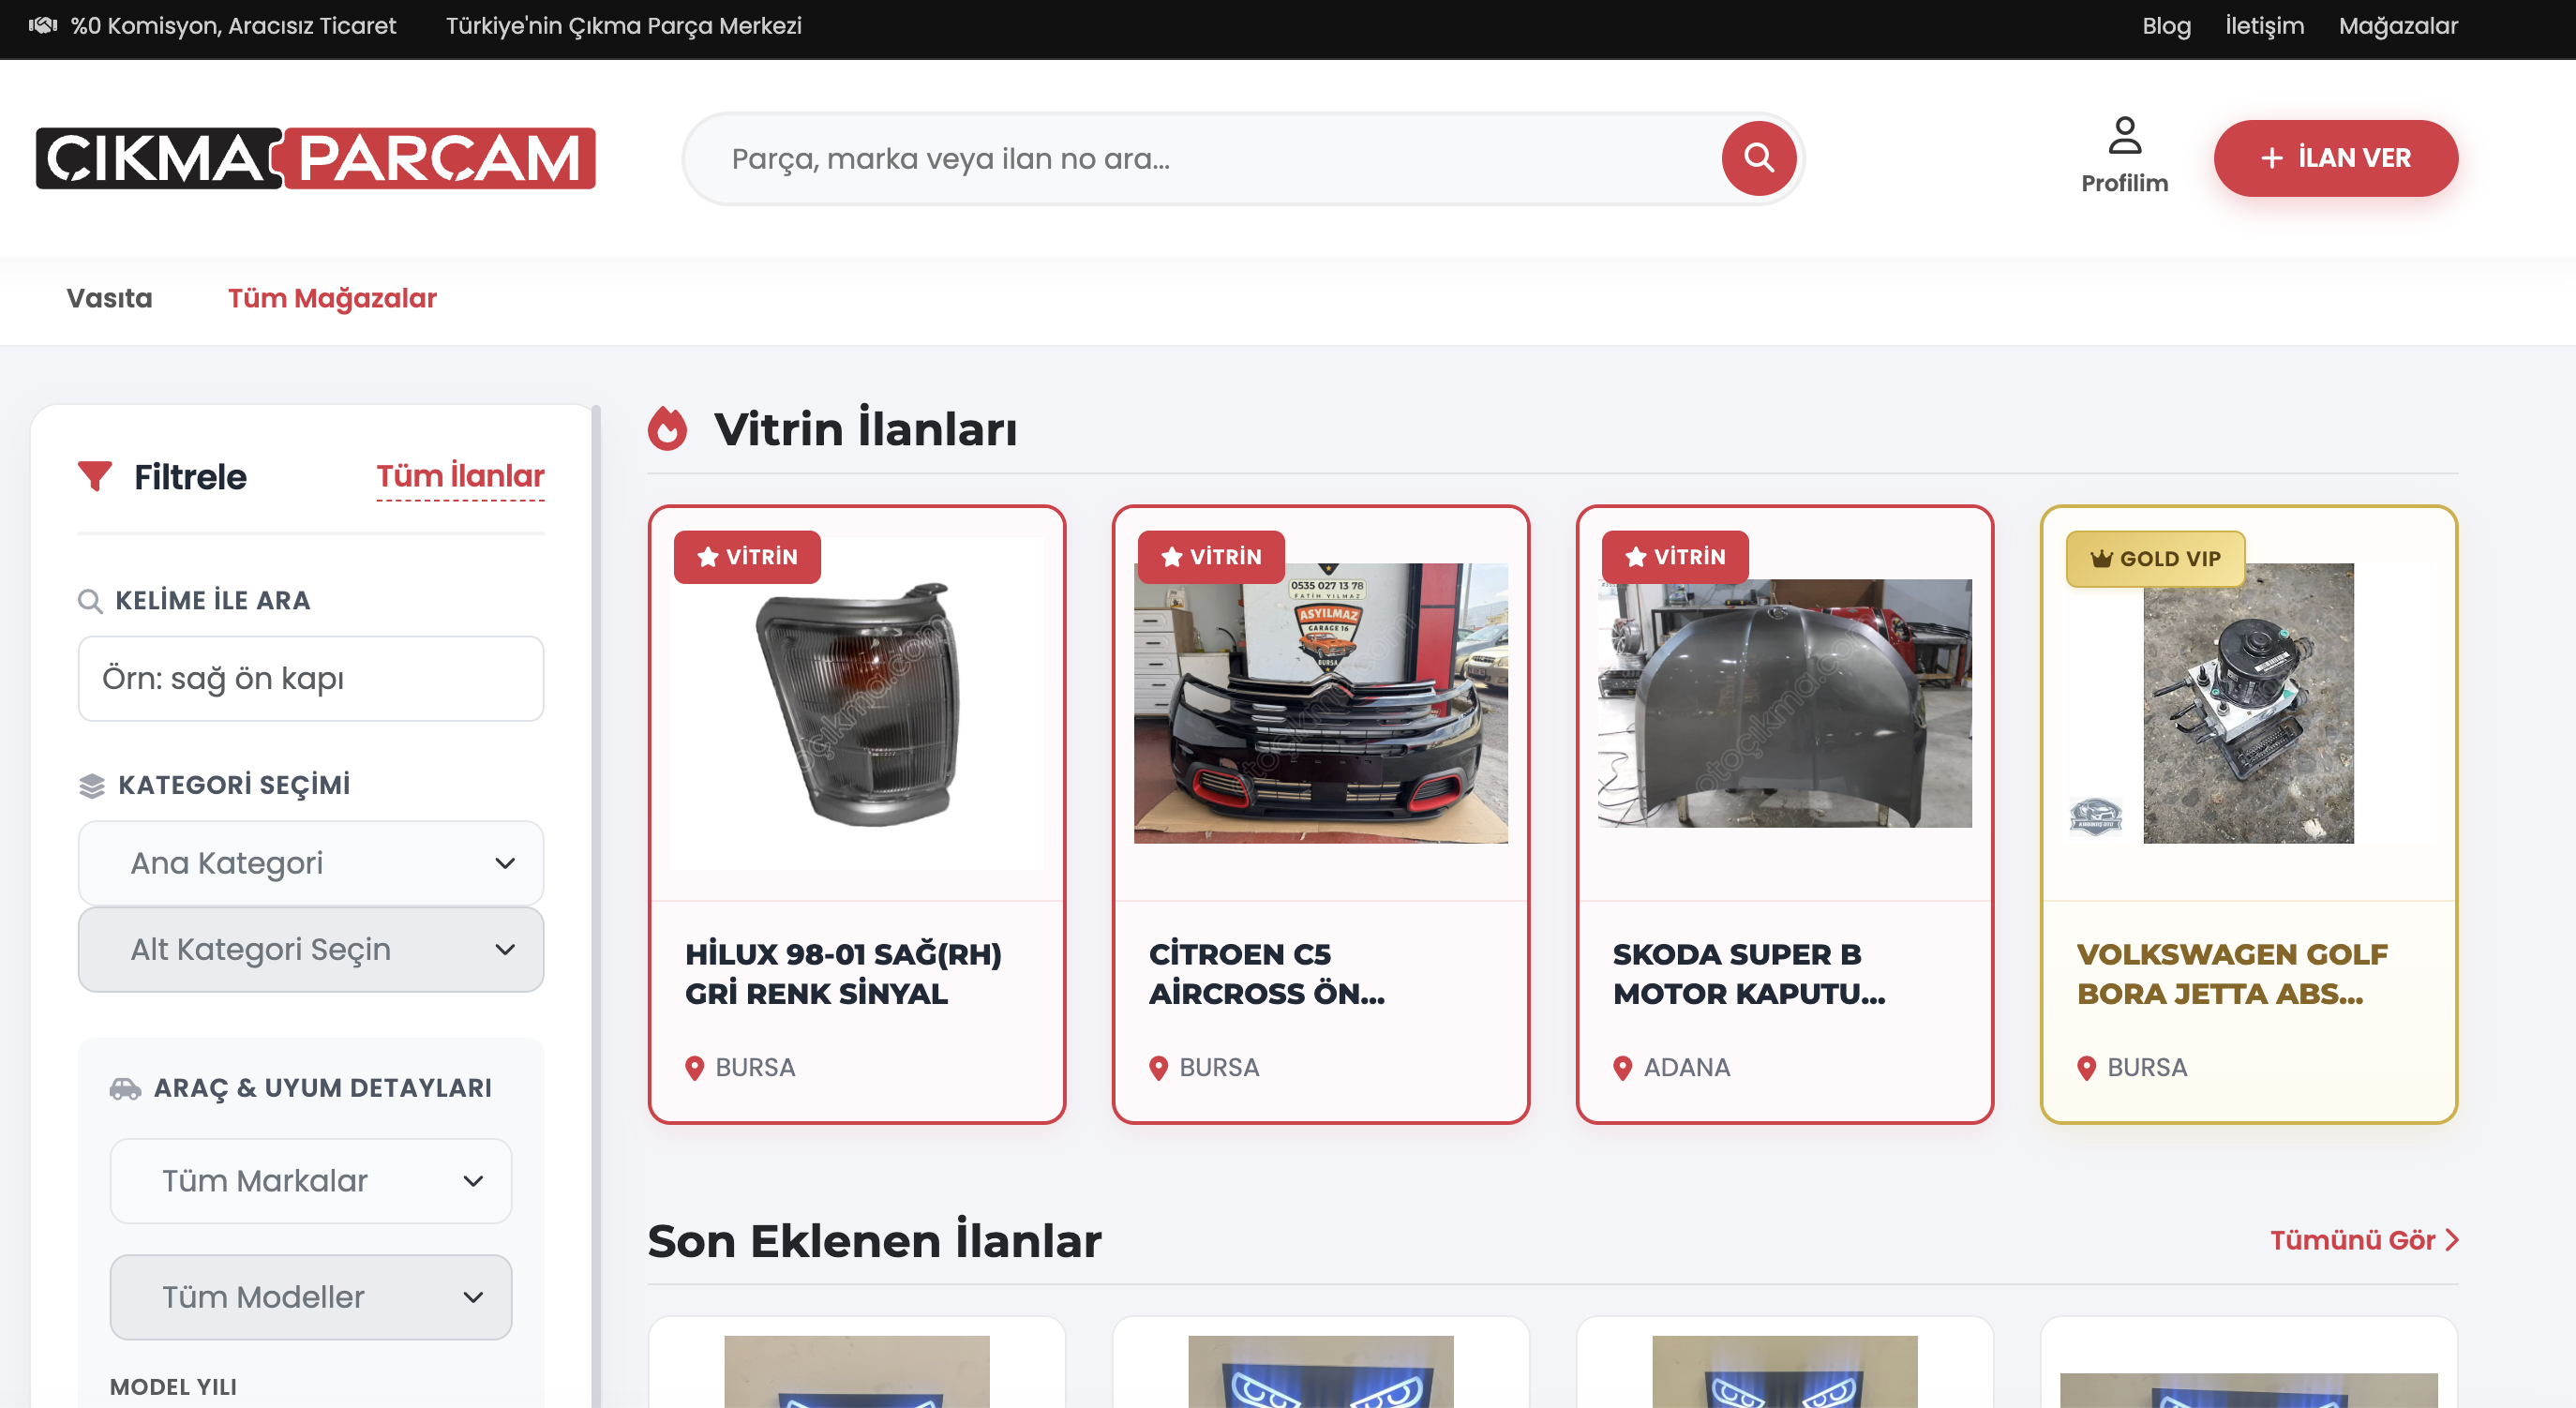Click the flame icon beside Vitrin İlanları

pyautogui.click(x=668, y=429)
